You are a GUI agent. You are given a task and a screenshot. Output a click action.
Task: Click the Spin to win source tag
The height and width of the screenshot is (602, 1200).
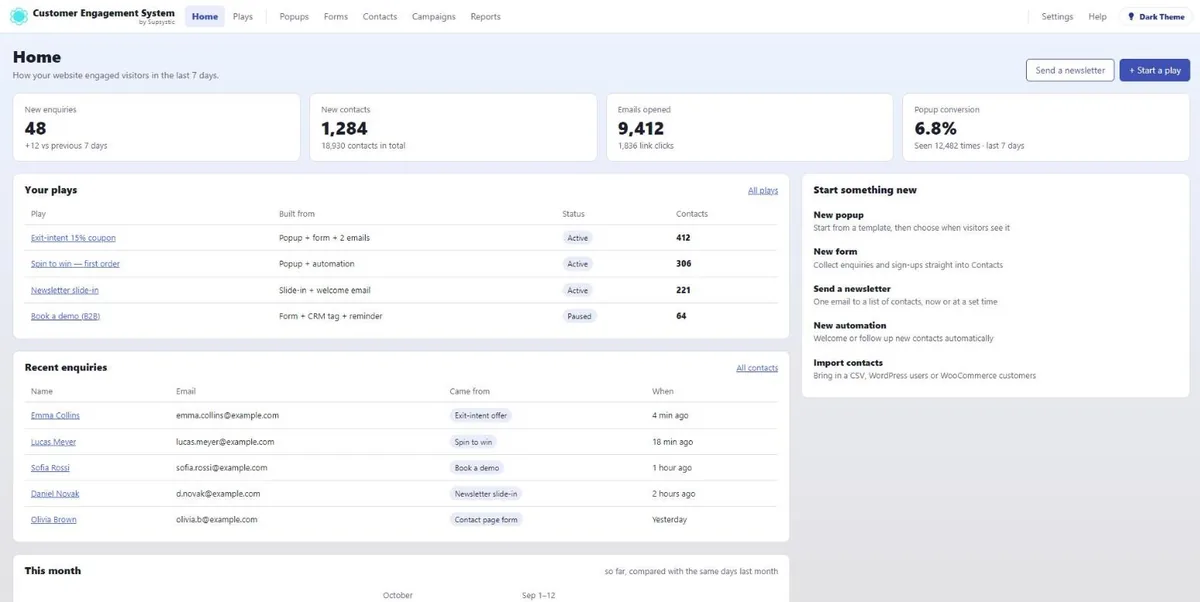tap(473, 441)
